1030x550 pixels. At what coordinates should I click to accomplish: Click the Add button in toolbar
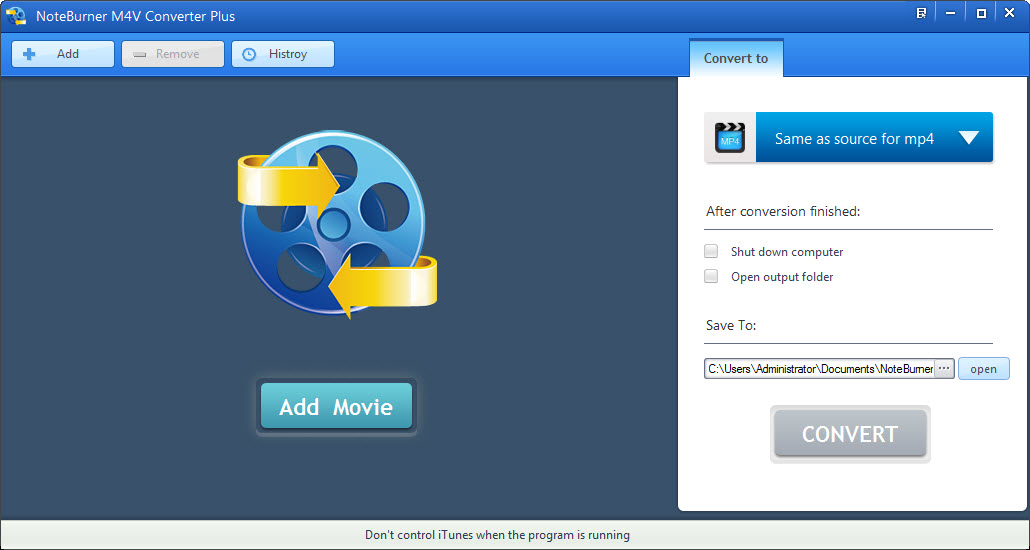tap(63, 54)
